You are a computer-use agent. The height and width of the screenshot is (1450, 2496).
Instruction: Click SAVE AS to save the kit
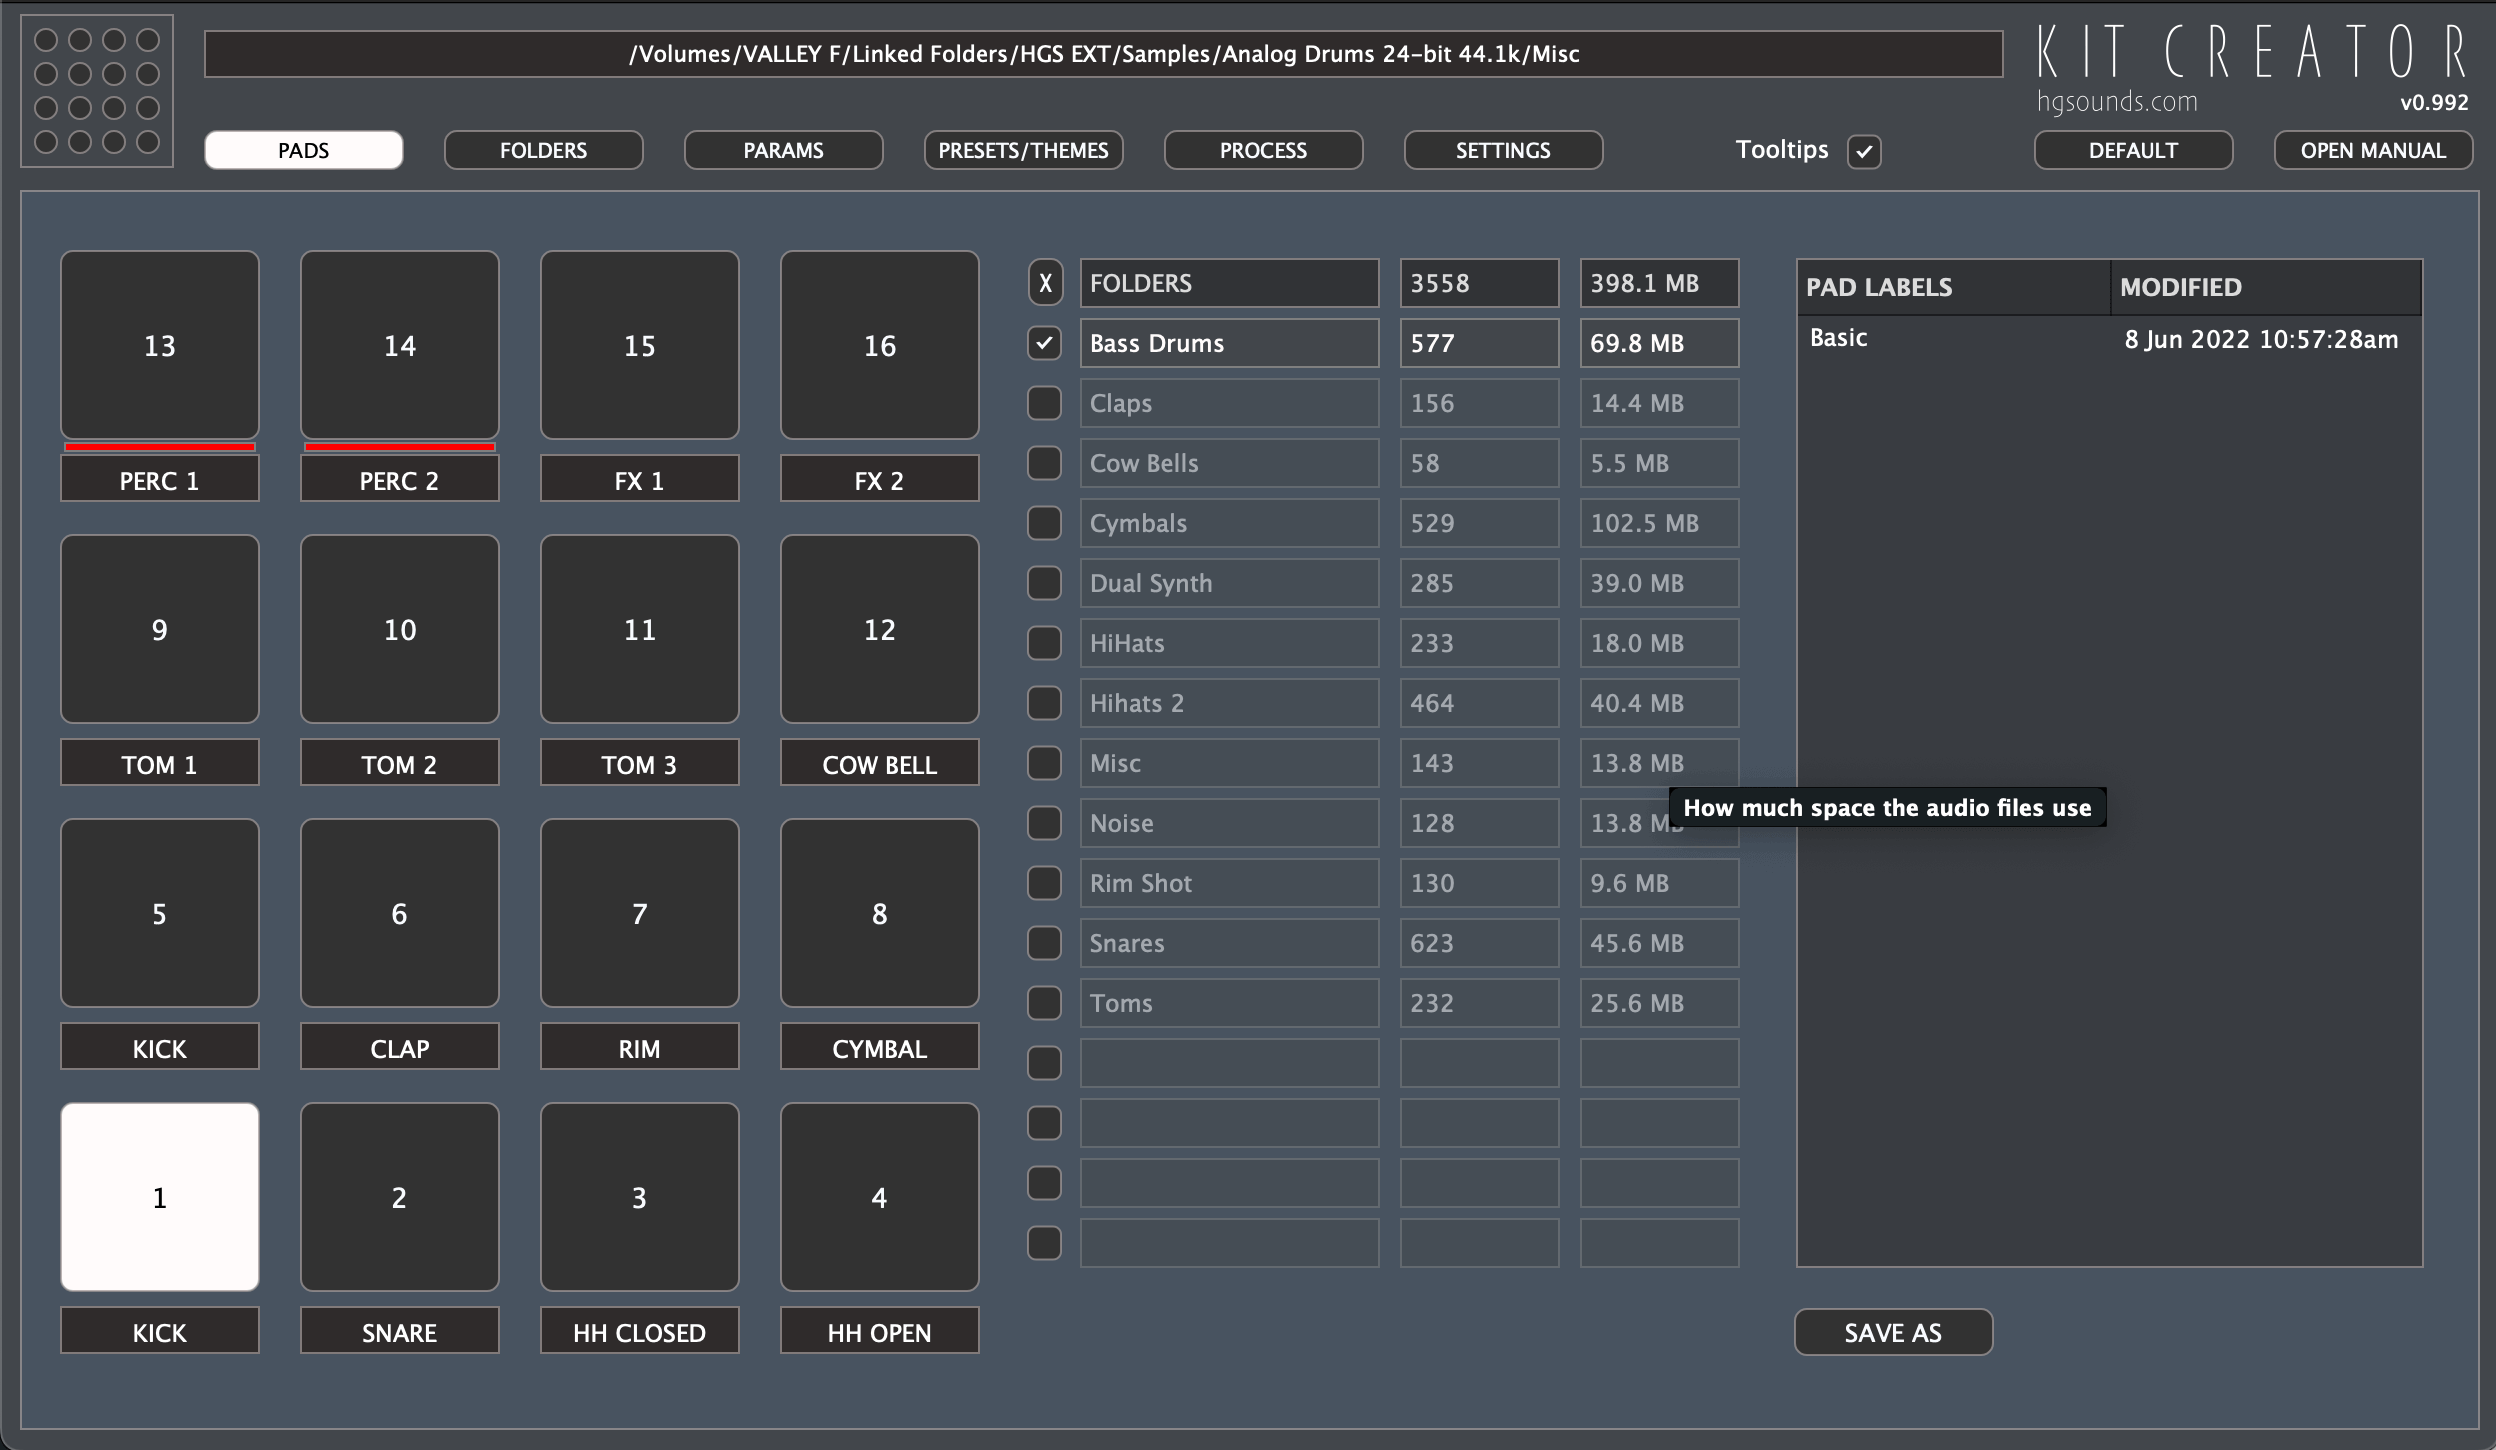click(x=1892, y=1331)
